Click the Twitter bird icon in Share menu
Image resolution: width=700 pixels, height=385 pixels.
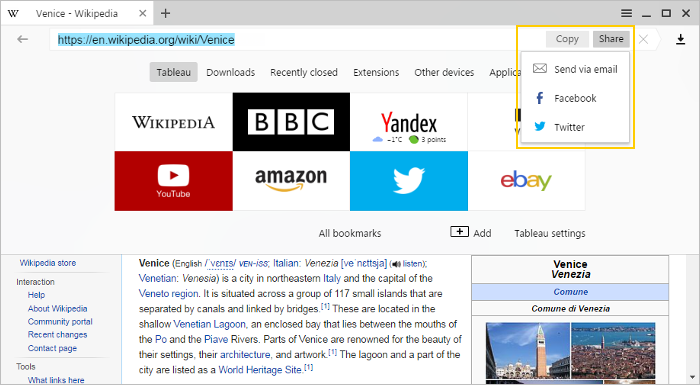click(540, 126)
